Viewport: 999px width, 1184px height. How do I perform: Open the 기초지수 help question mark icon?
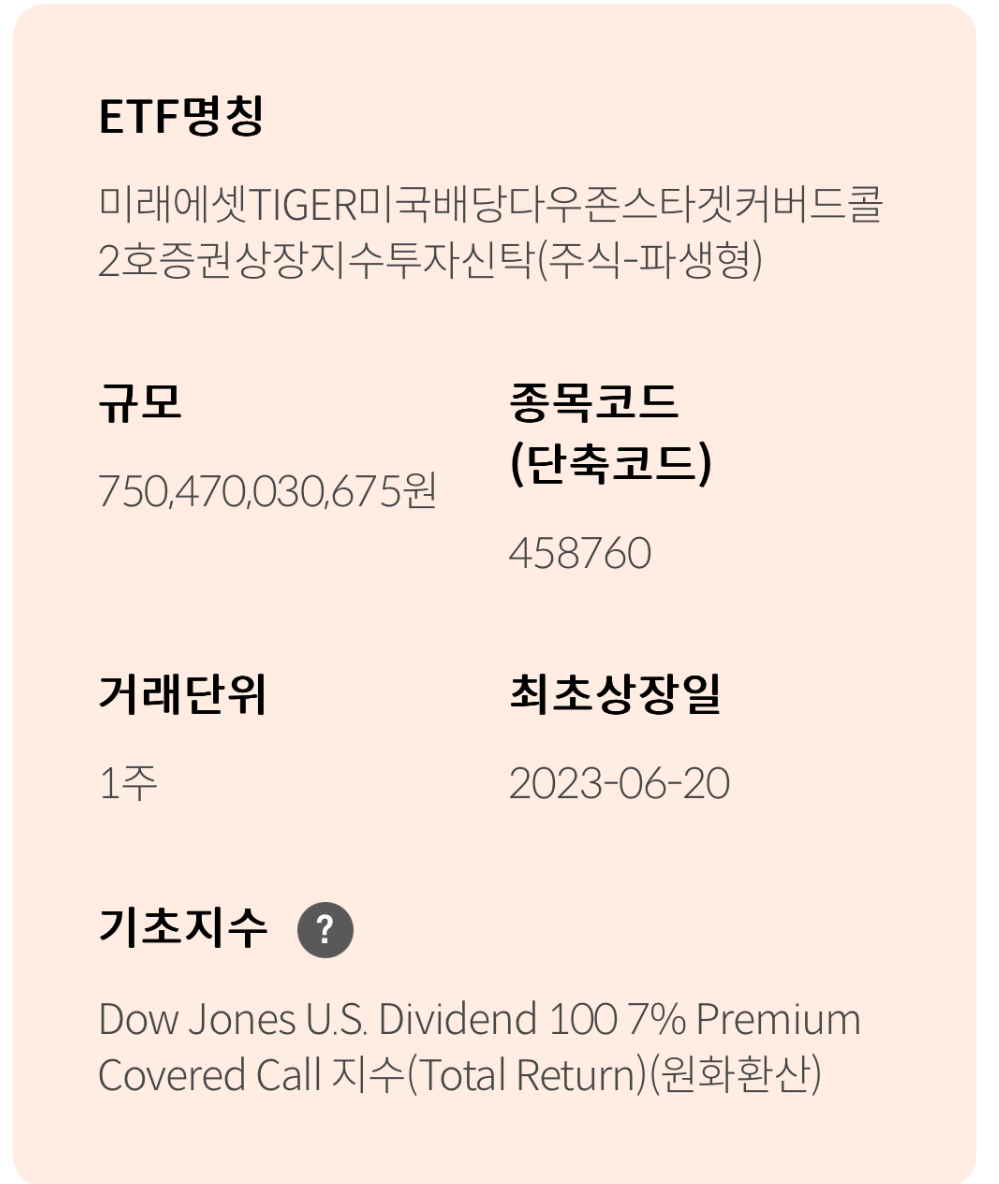coord(325,930)
